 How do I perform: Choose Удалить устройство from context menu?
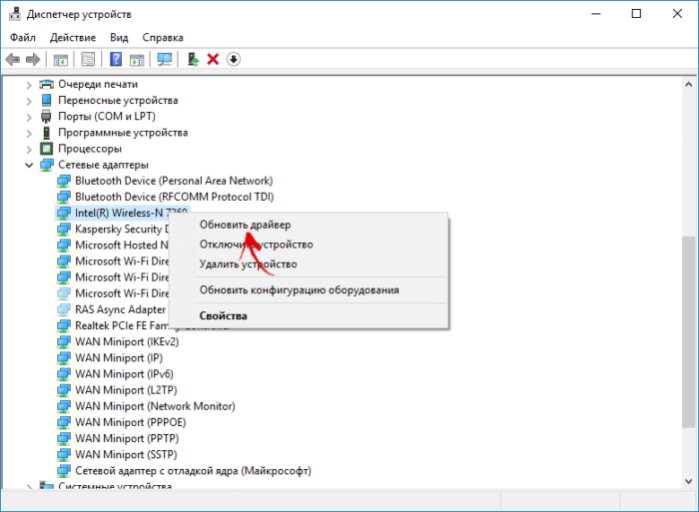[308, 264]
